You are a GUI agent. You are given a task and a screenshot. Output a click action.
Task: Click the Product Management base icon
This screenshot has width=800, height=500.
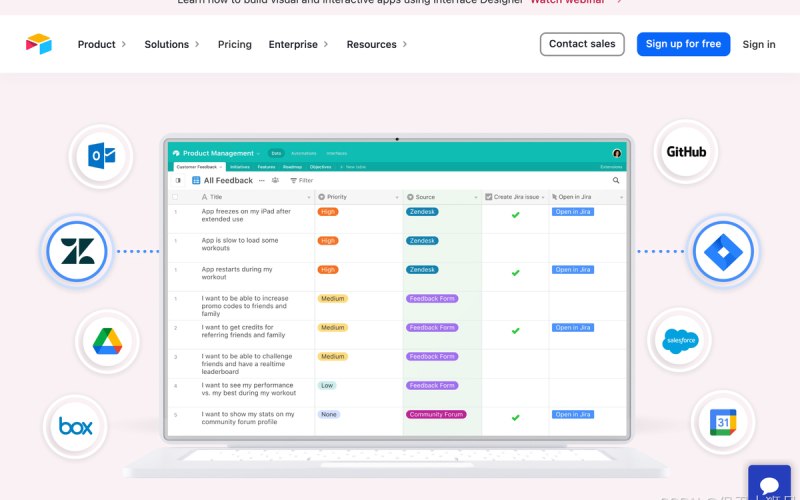tap(176, 153)
